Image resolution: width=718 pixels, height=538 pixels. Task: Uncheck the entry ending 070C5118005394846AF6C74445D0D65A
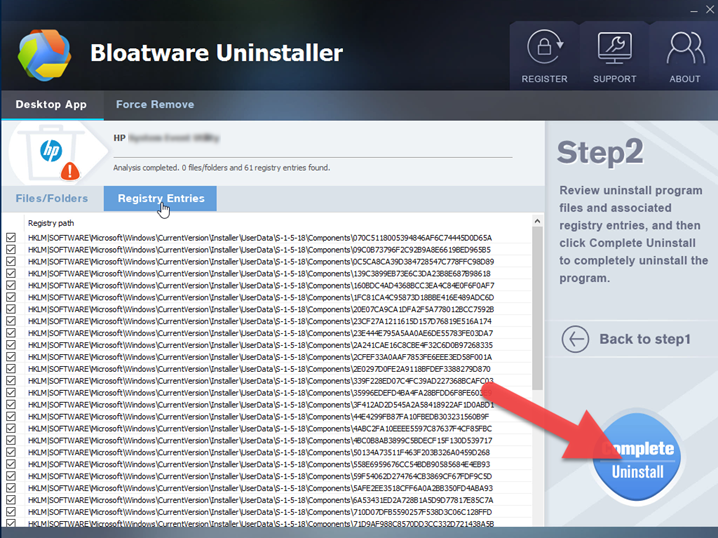point(11,238)
